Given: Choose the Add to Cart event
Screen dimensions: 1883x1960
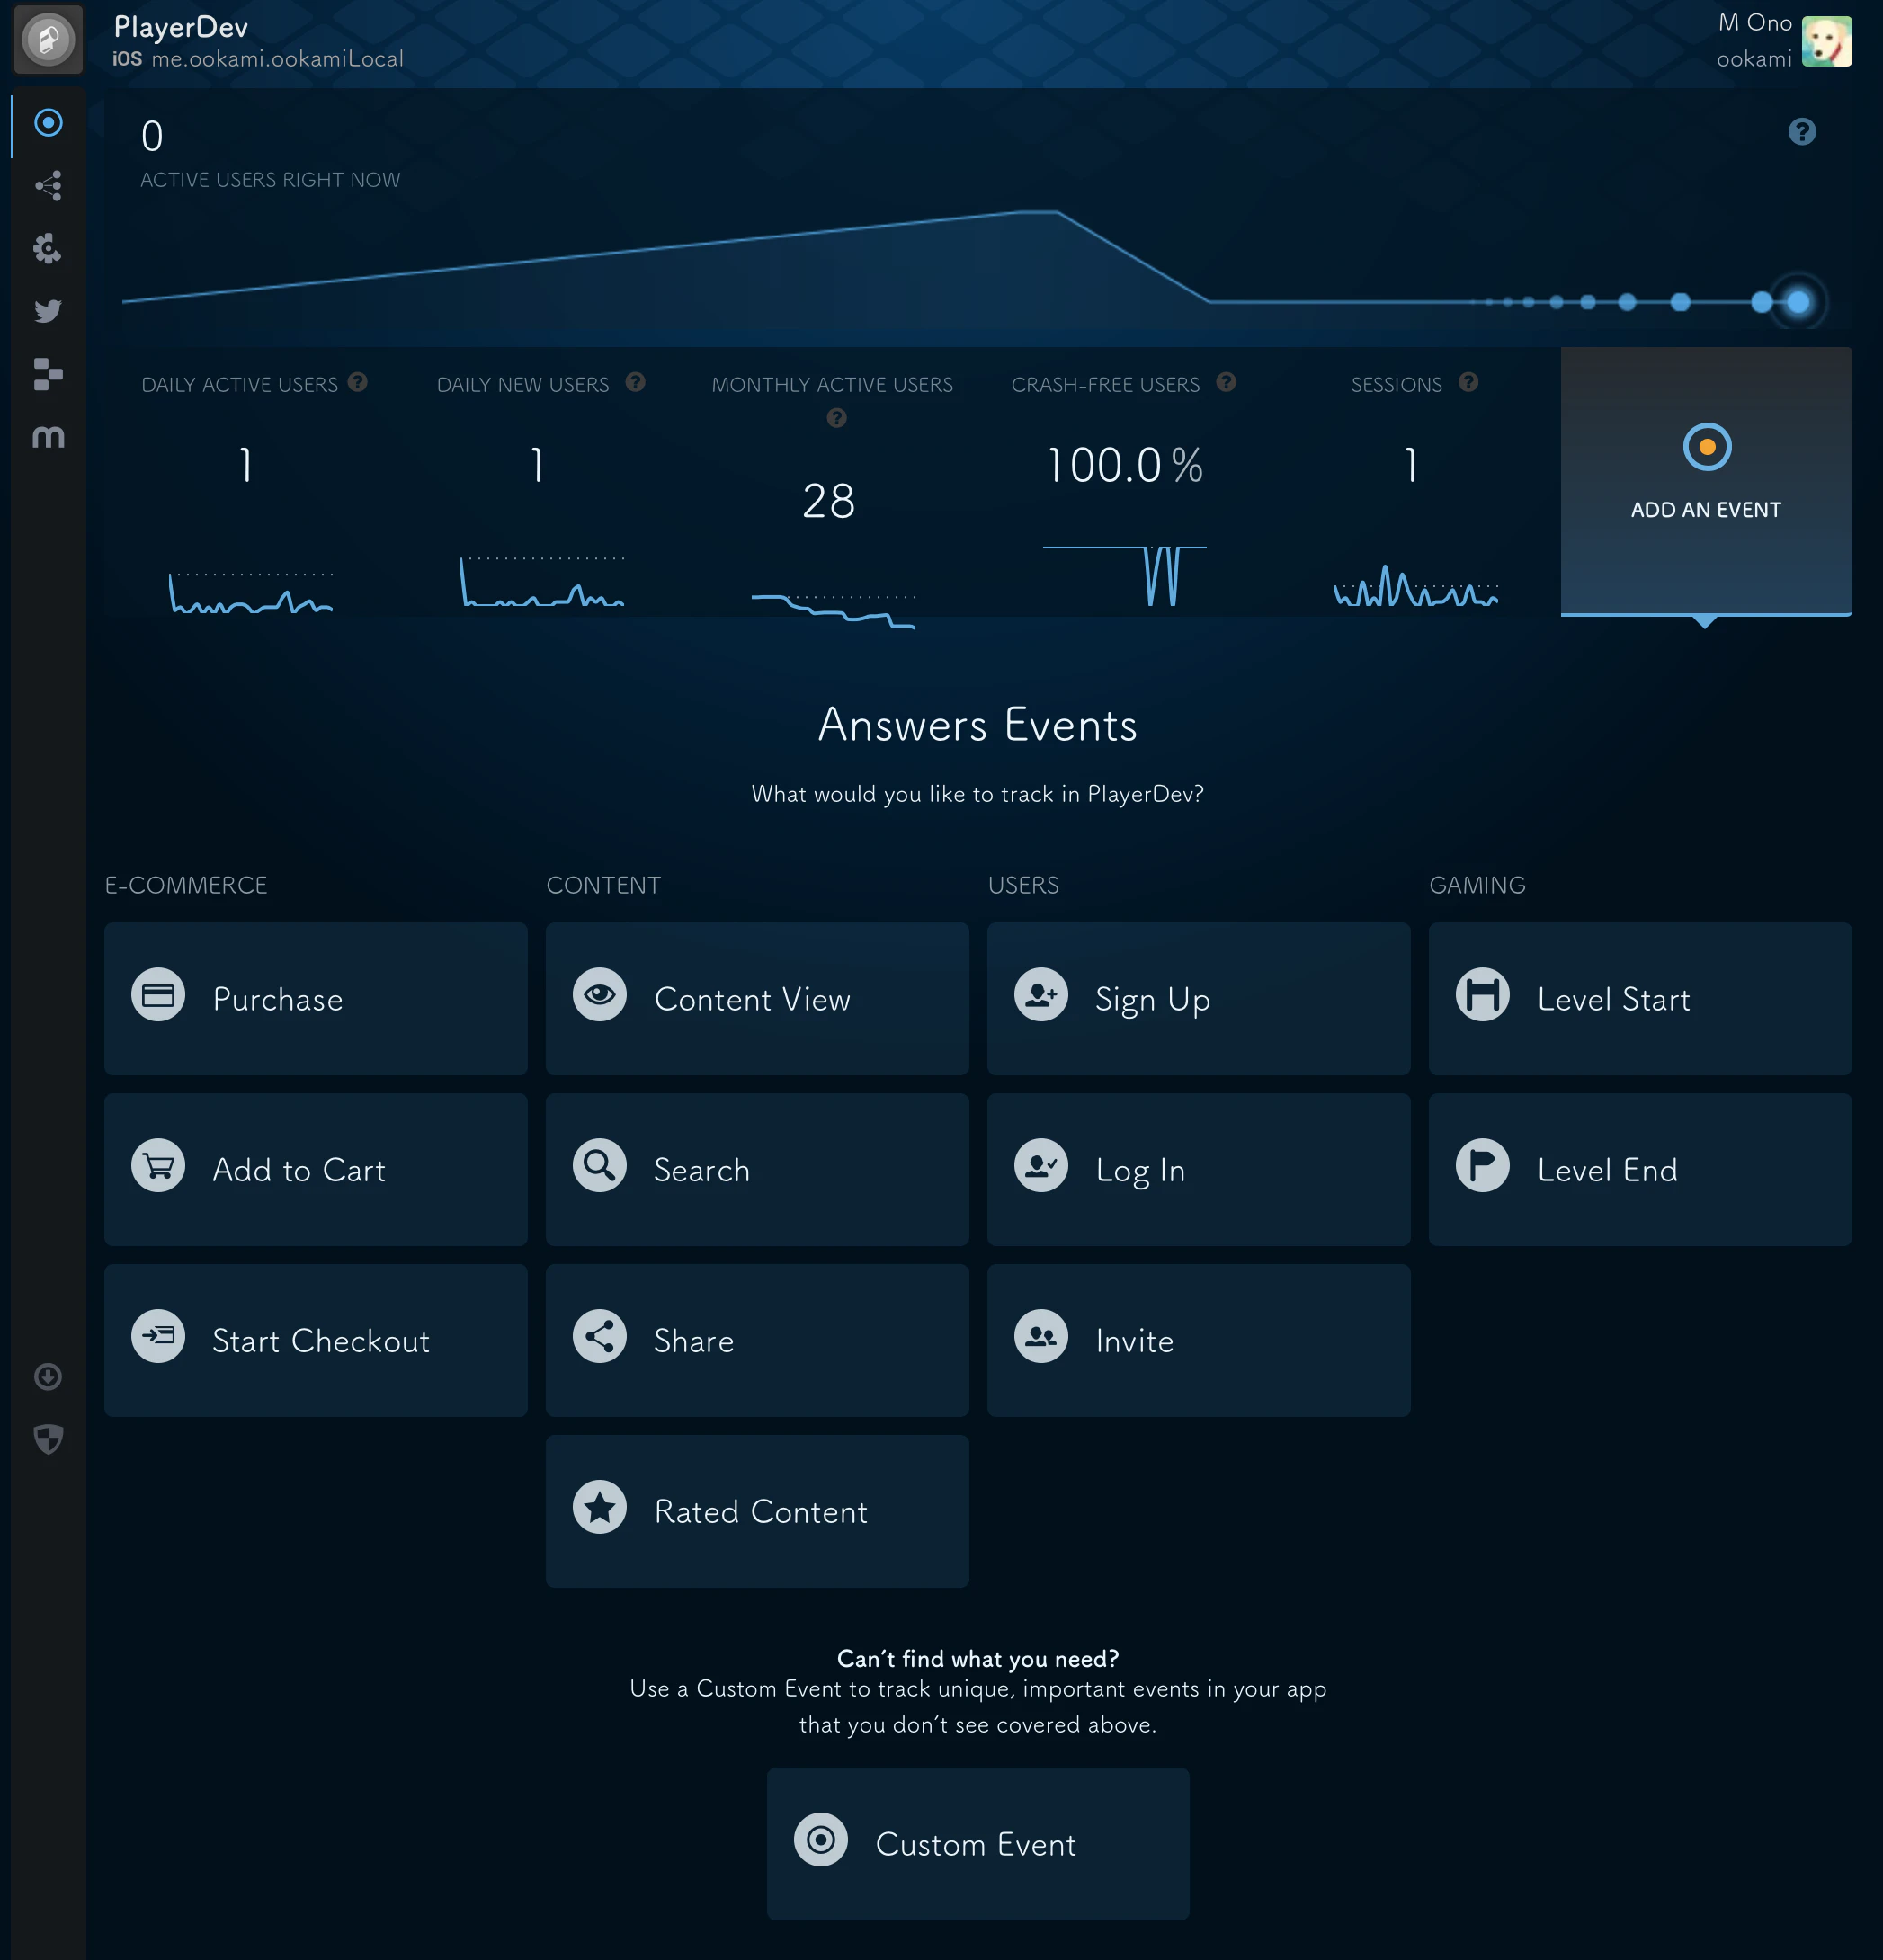Looking at the screenshot, I should click(x=316, y=1170).
